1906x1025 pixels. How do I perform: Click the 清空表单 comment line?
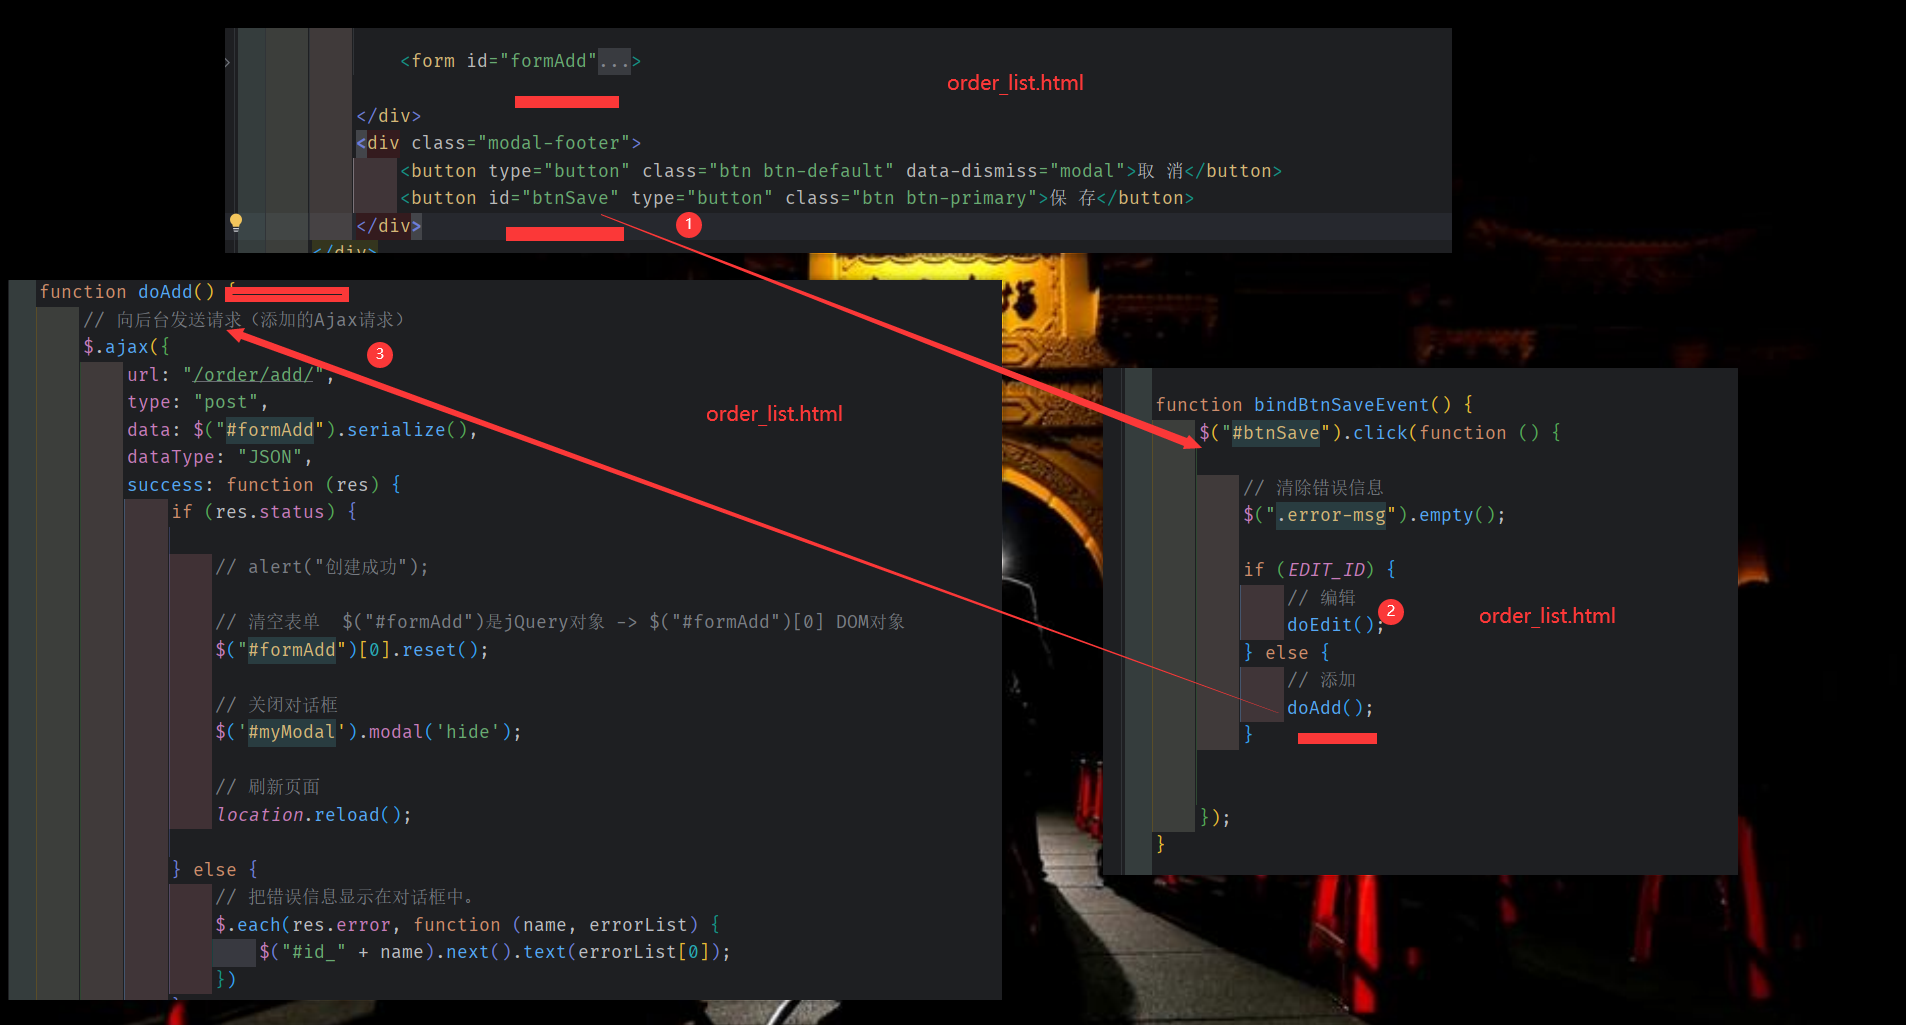560,622
